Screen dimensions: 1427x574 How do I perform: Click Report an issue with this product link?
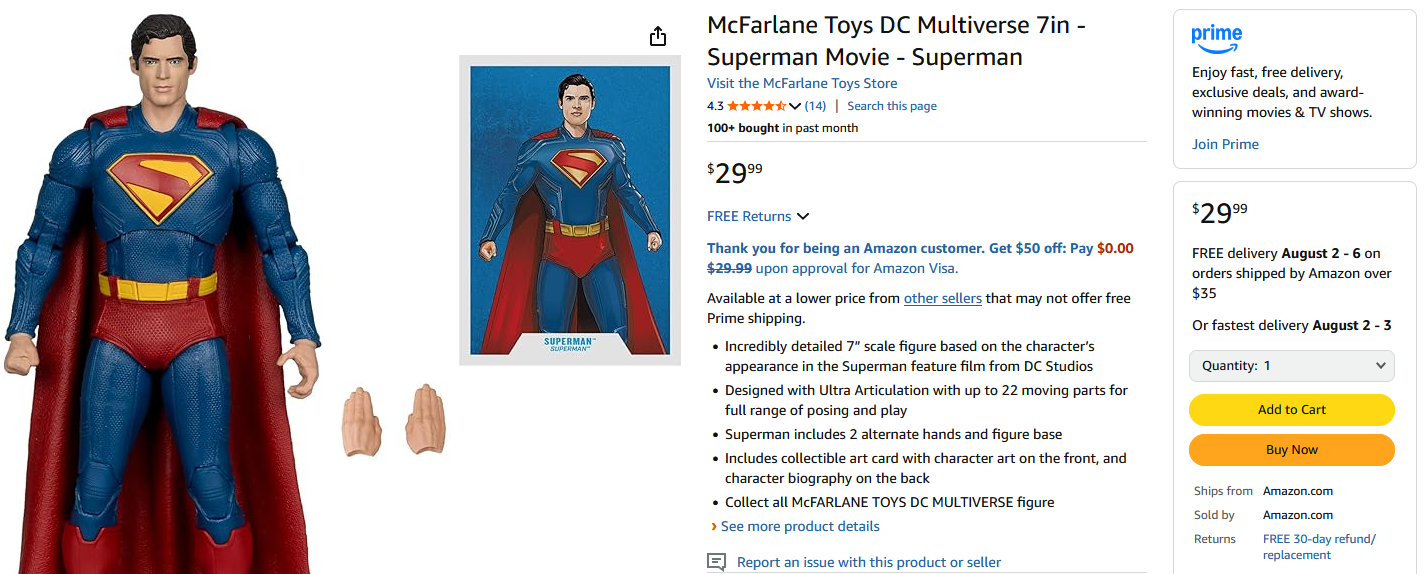tap(868, 562)
